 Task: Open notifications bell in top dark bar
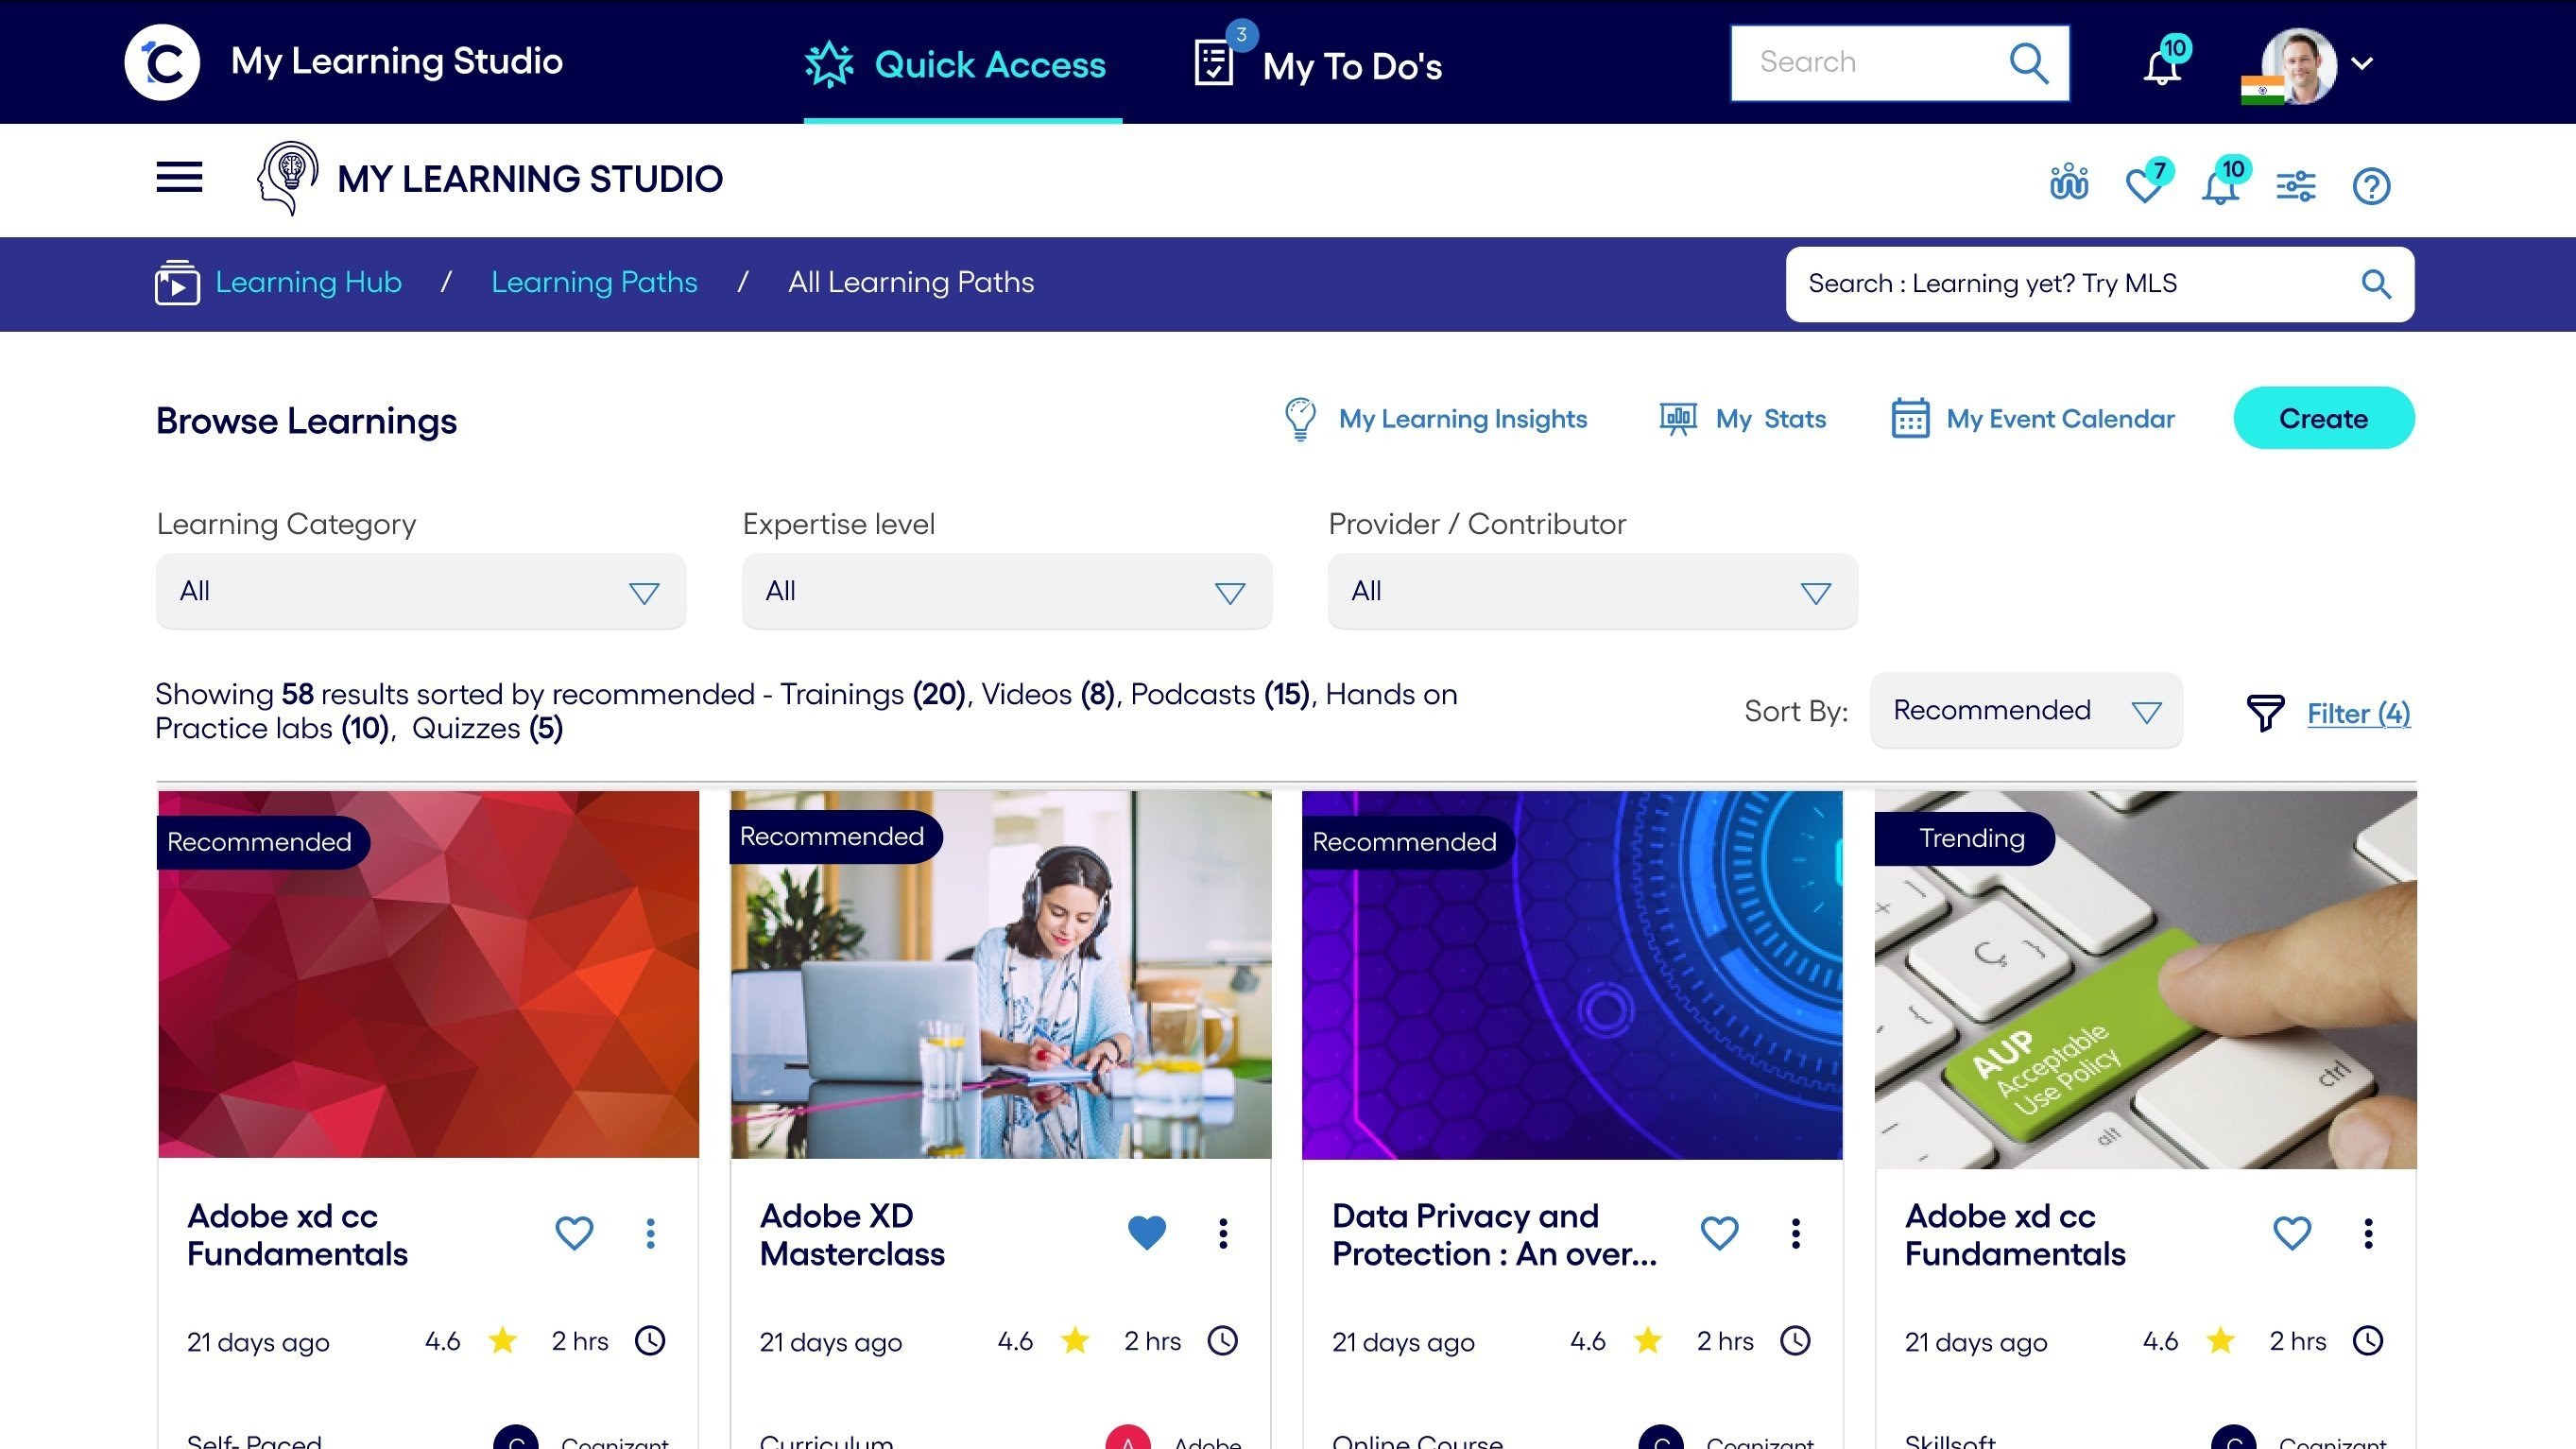point(2162,64)
